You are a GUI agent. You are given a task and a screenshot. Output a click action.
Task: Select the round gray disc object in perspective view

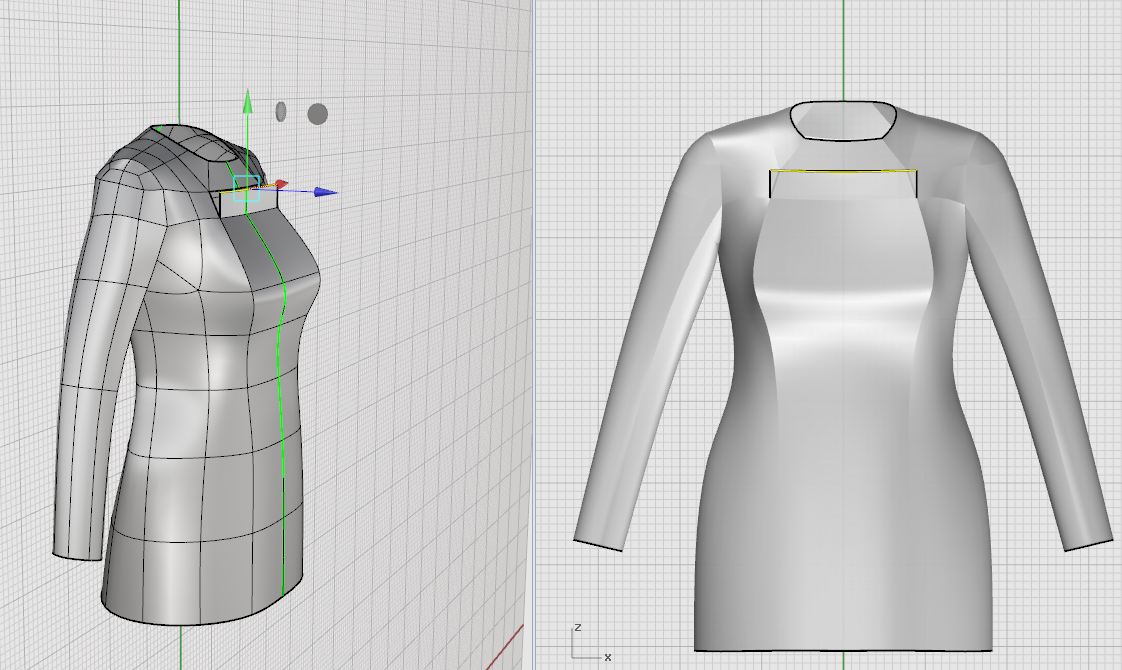point(318,114)
